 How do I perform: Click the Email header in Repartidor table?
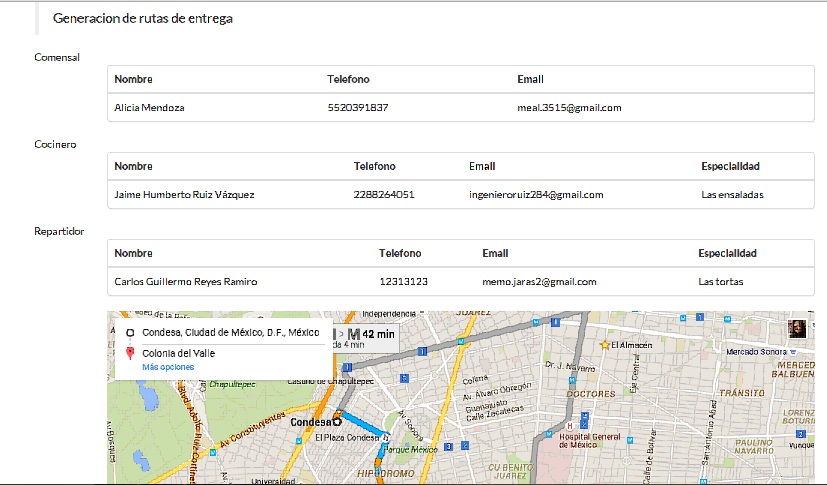pos(495,253)
